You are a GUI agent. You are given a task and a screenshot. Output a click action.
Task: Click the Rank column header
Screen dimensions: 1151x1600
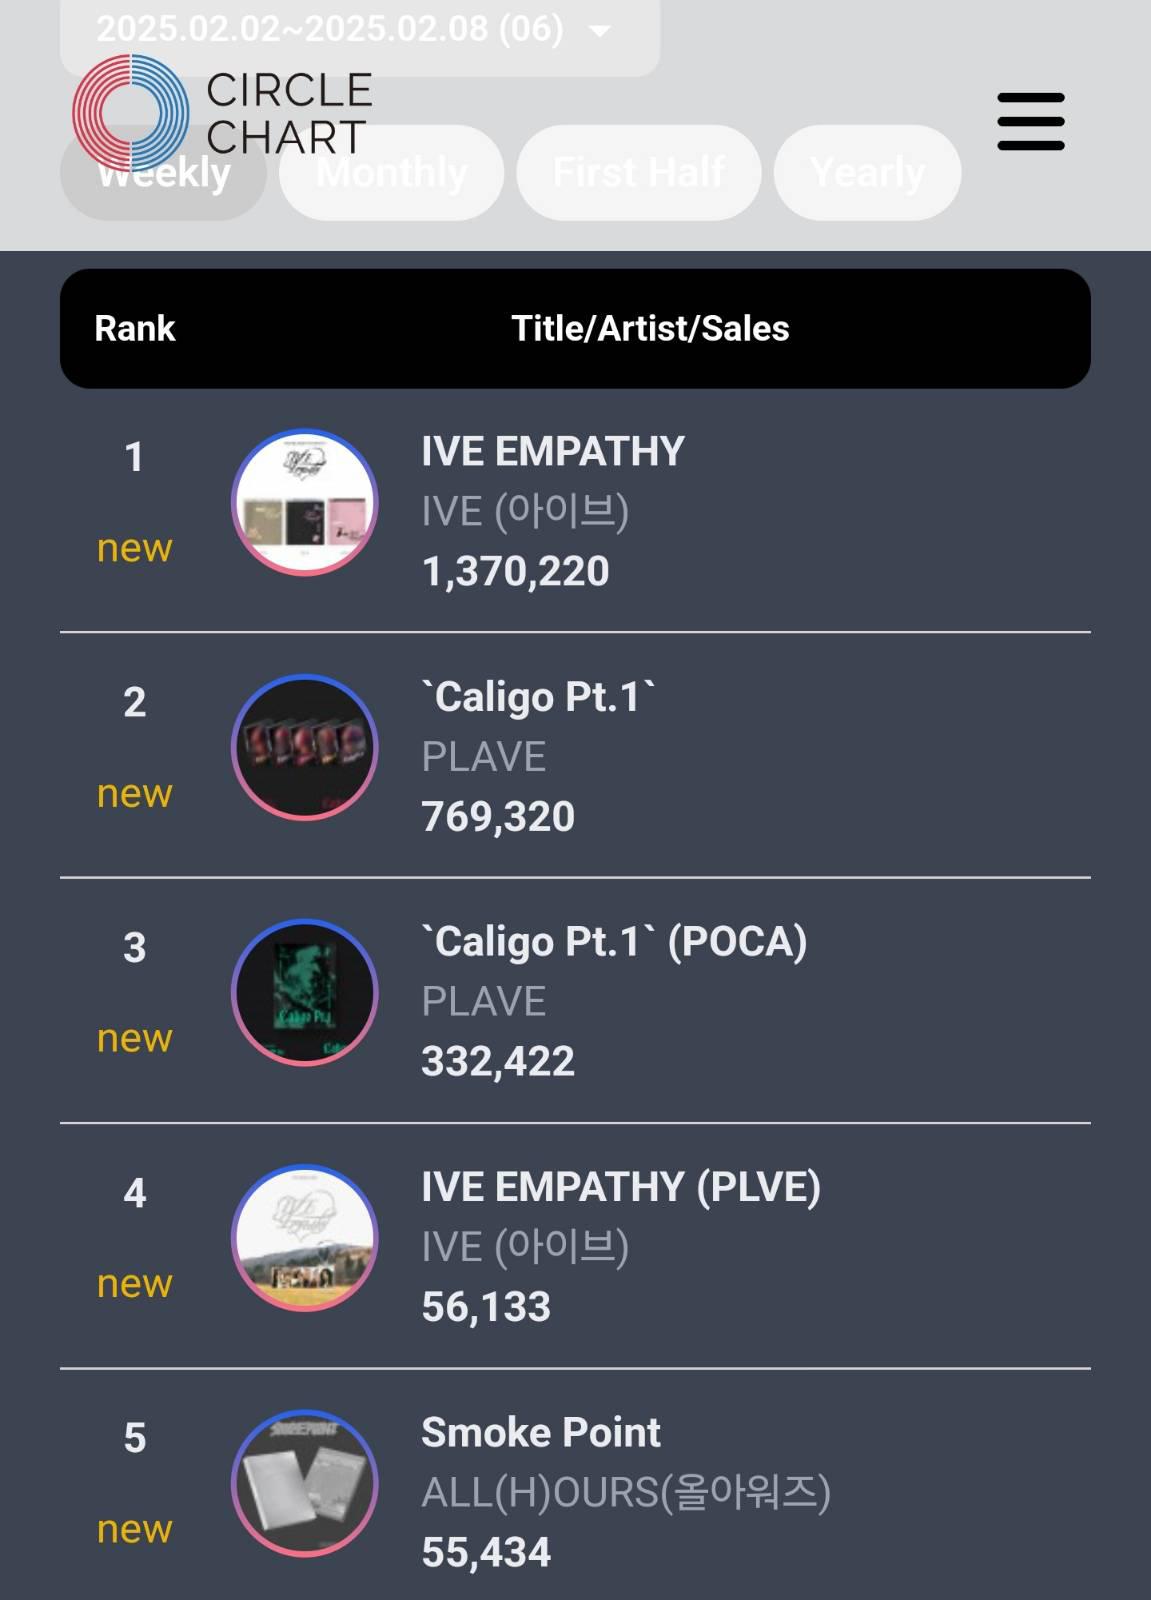[x=135, y=328]
